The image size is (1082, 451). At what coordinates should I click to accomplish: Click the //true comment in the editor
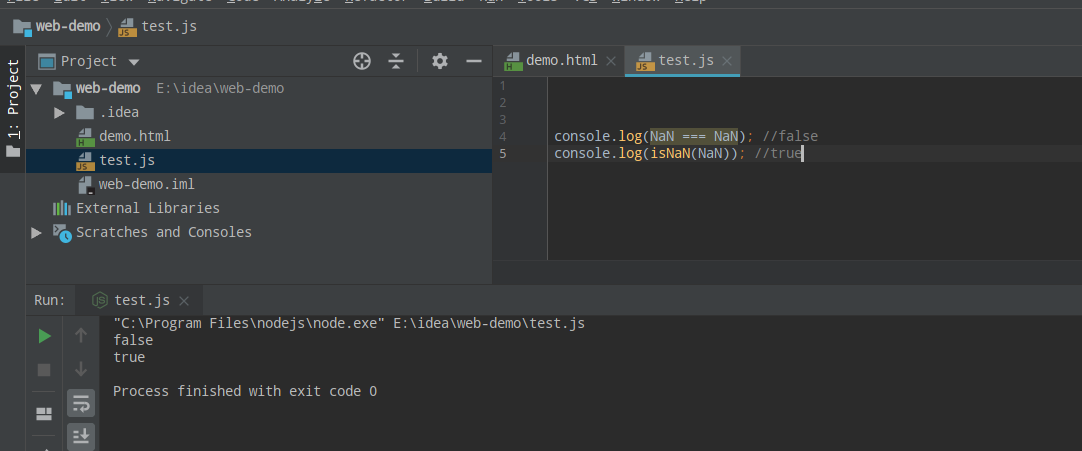click(778, 153)
